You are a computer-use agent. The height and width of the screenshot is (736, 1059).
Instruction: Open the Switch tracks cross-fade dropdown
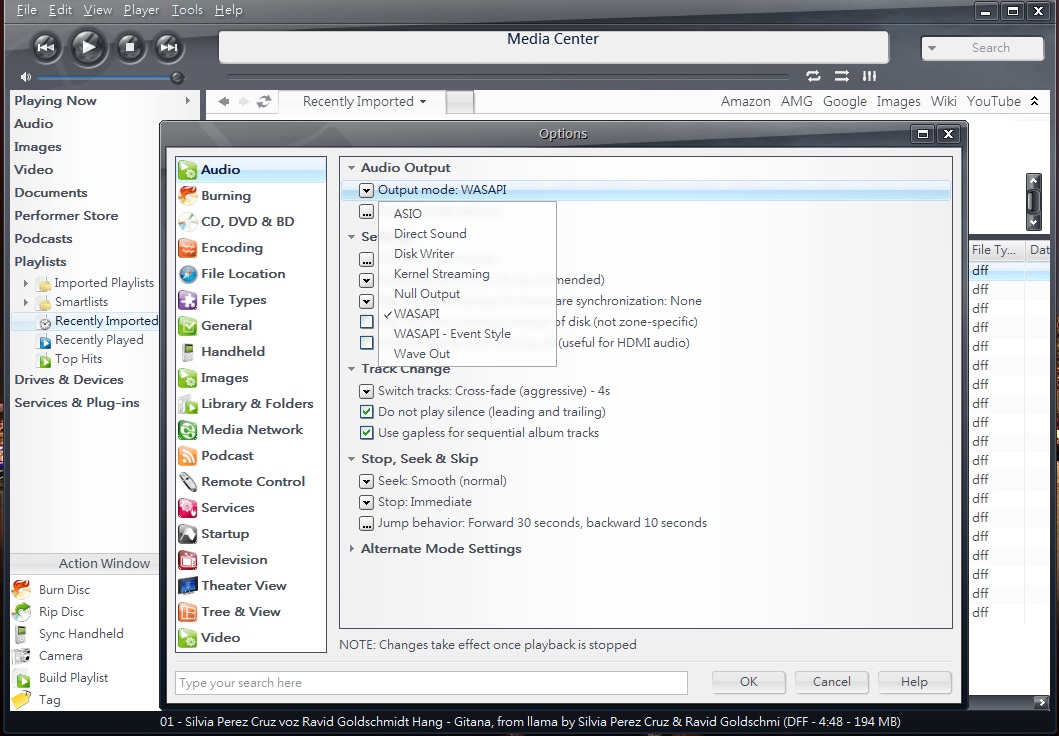[x=367, y=391]
